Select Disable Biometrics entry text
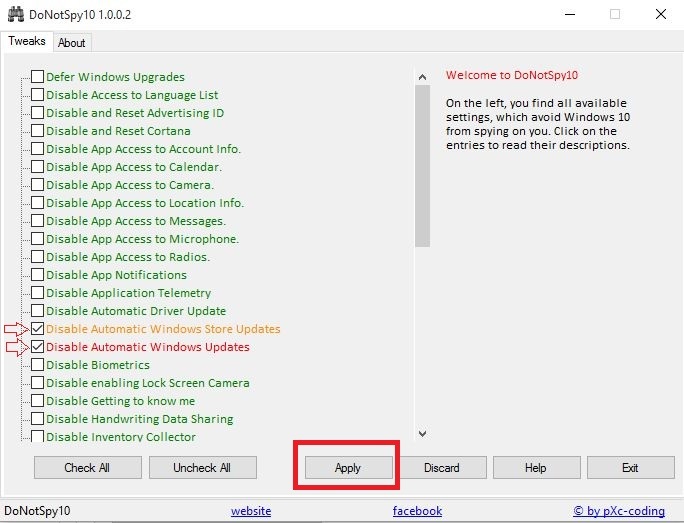The width and height of the screenshot is (684, 523). point(98,365)
